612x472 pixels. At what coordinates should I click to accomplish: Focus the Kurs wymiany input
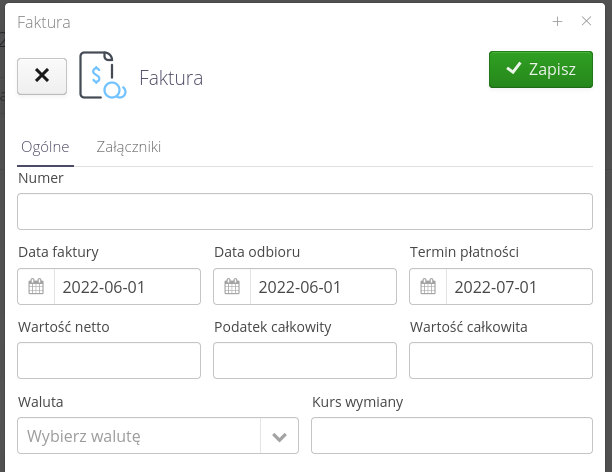click(x=452, y=436)
